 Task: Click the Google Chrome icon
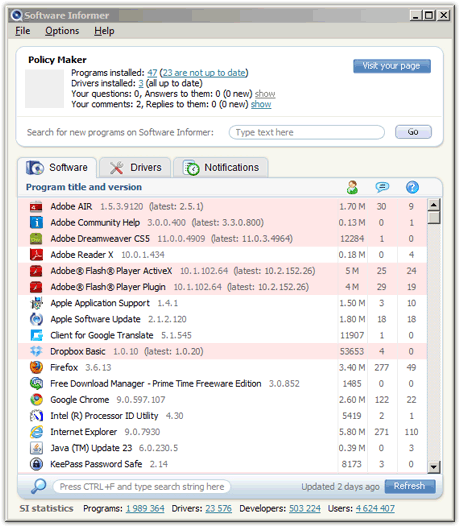click(x=36, y=400)
